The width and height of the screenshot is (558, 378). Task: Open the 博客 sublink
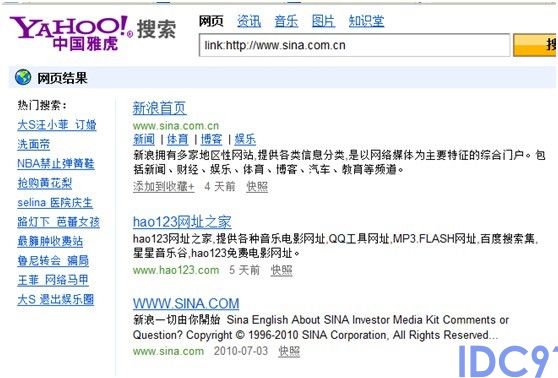(x=211, y=139)
